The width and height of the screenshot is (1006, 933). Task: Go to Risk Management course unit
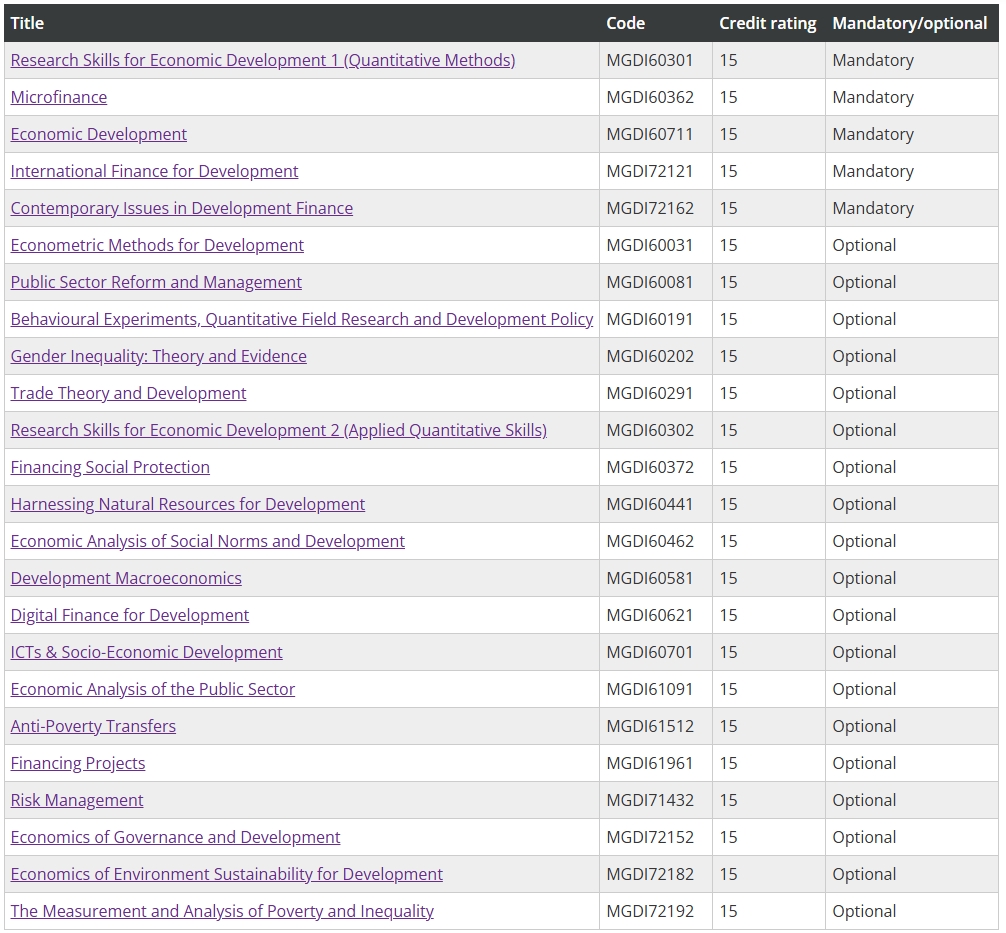[x=77, y=800]
